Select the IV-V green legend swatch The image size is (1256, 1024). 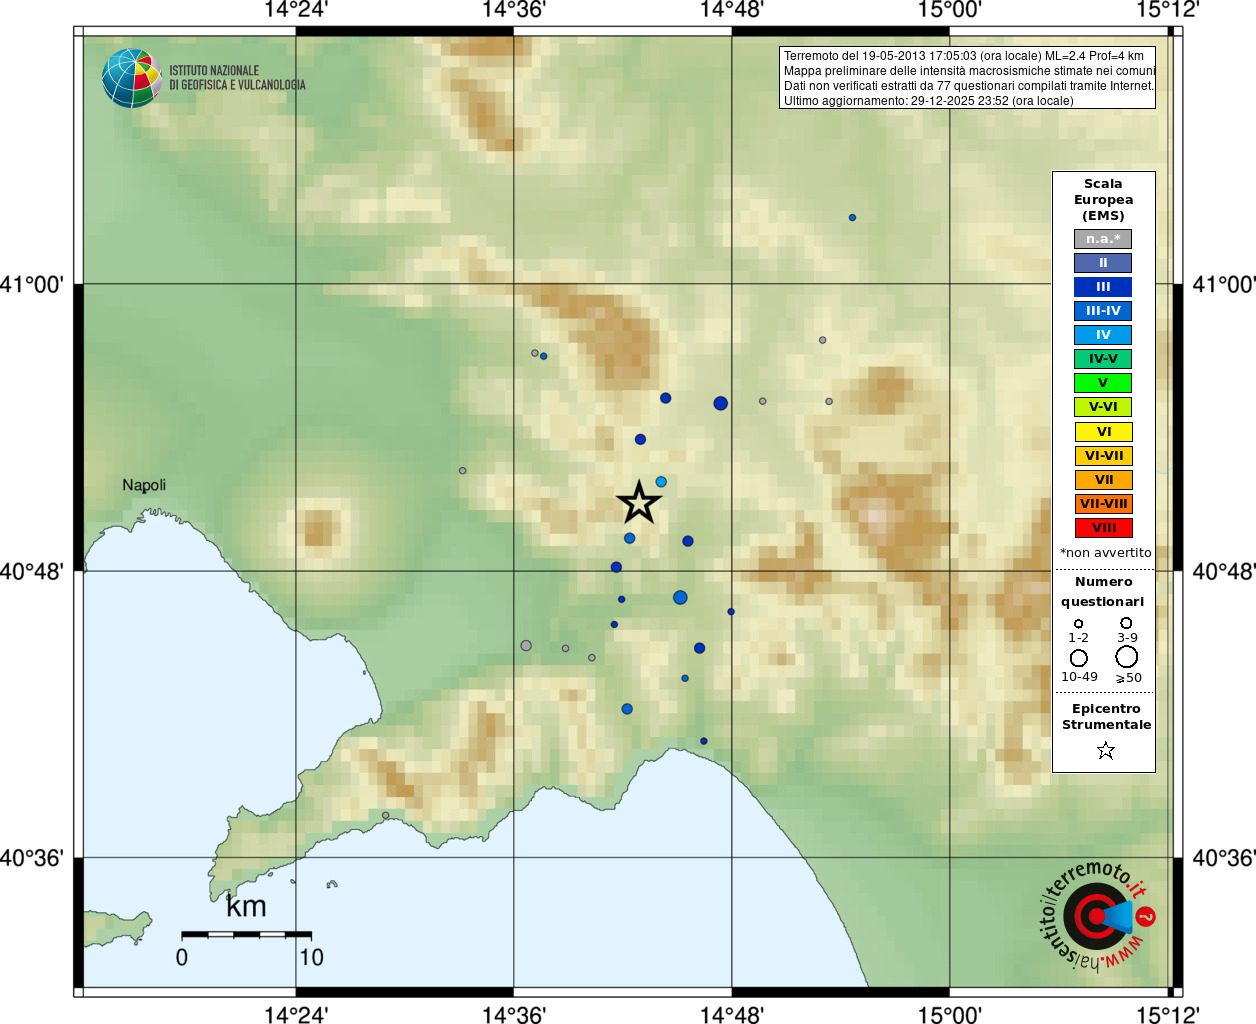tap(1103, 359)
